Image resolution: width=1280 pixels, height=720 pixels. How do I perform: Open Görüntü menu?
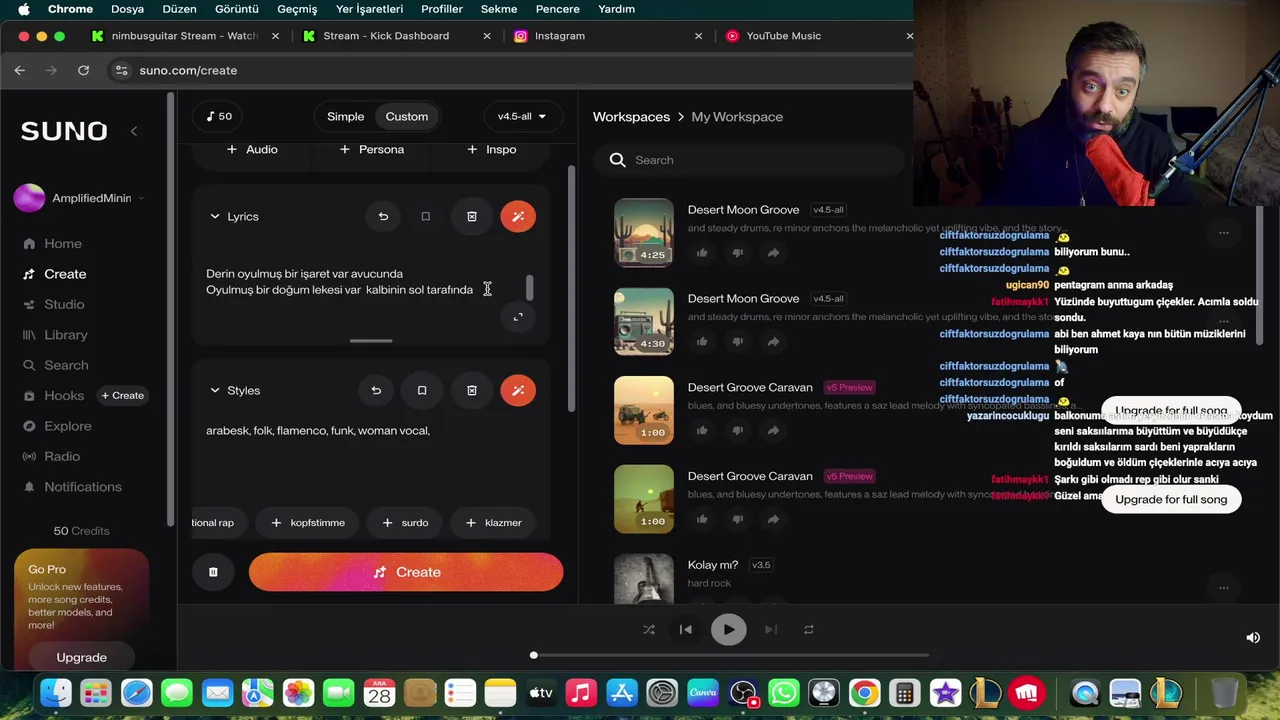coord(237,9)
